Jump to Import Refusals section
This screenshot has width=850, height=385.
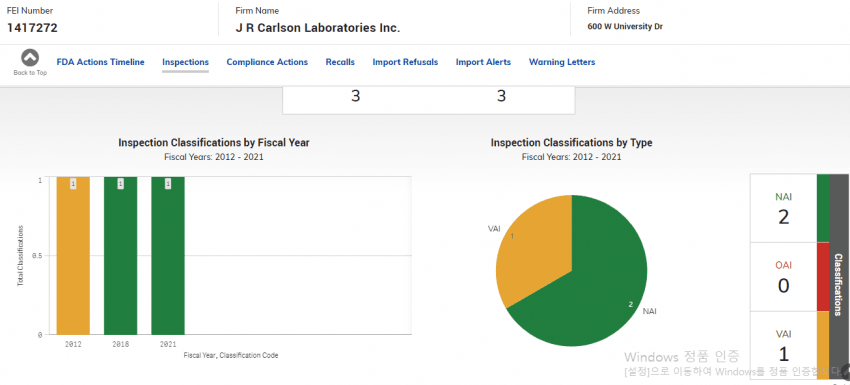pyautogui.click(x=405, y=62)
